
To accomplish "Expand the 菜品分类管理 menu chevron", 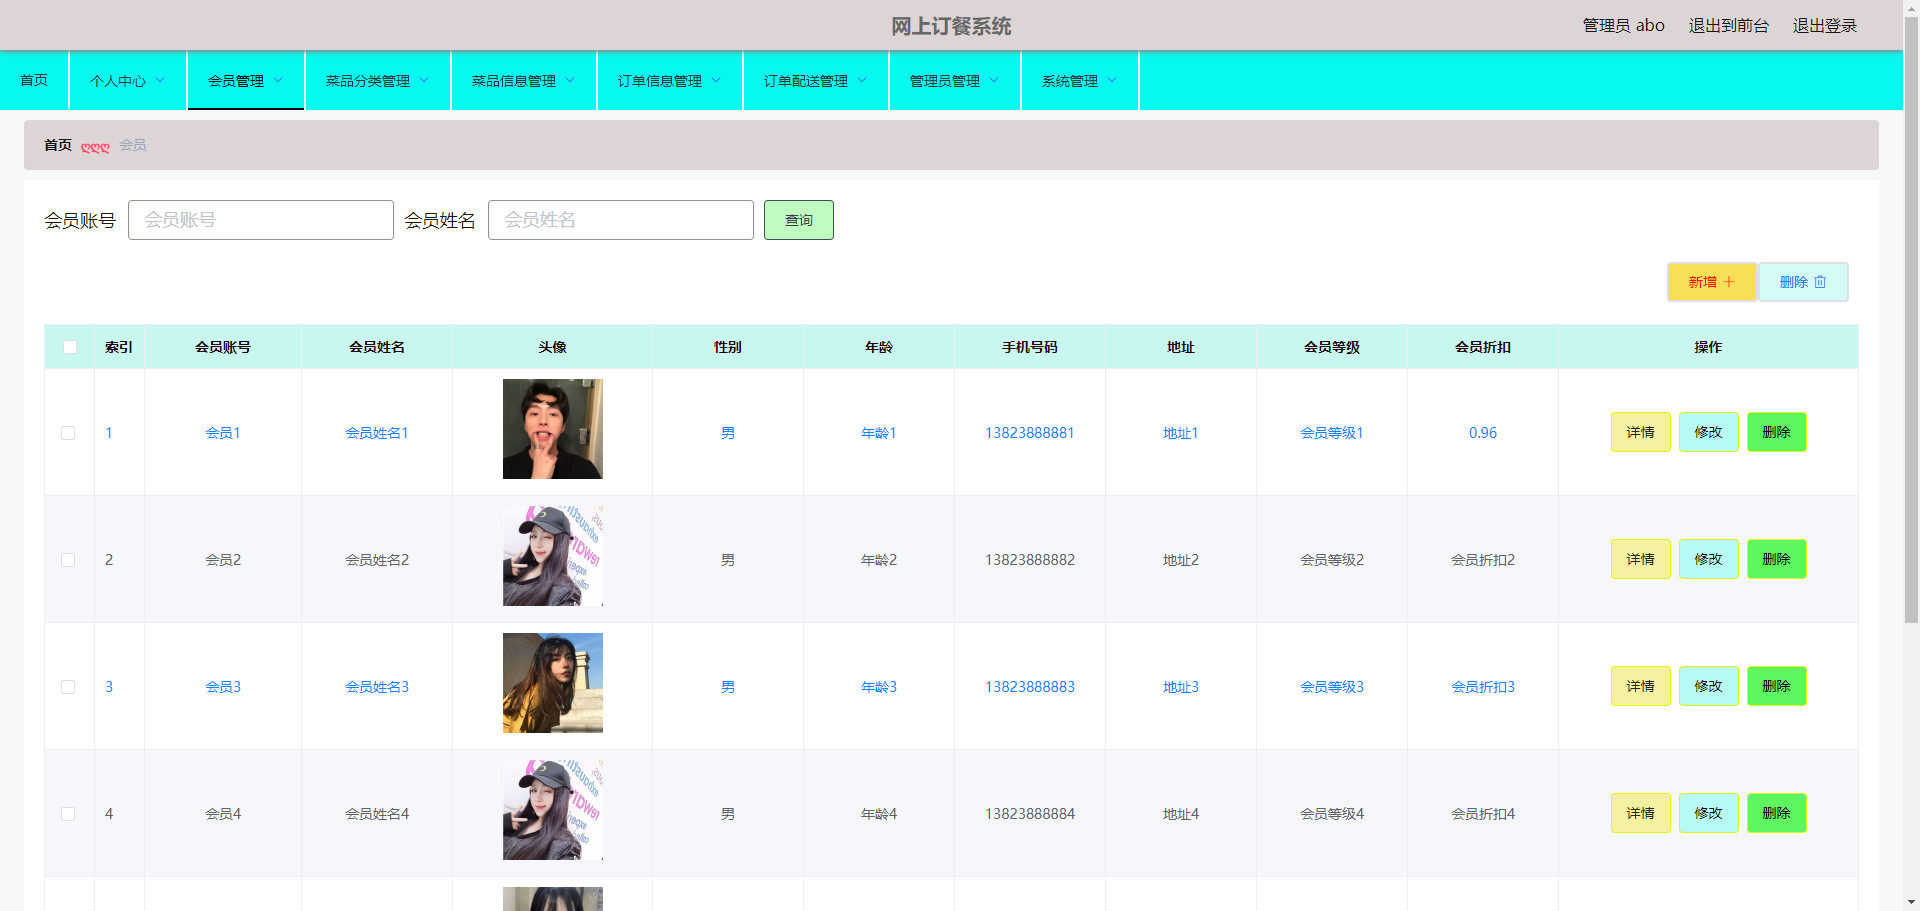I will [x=424, y=81].
